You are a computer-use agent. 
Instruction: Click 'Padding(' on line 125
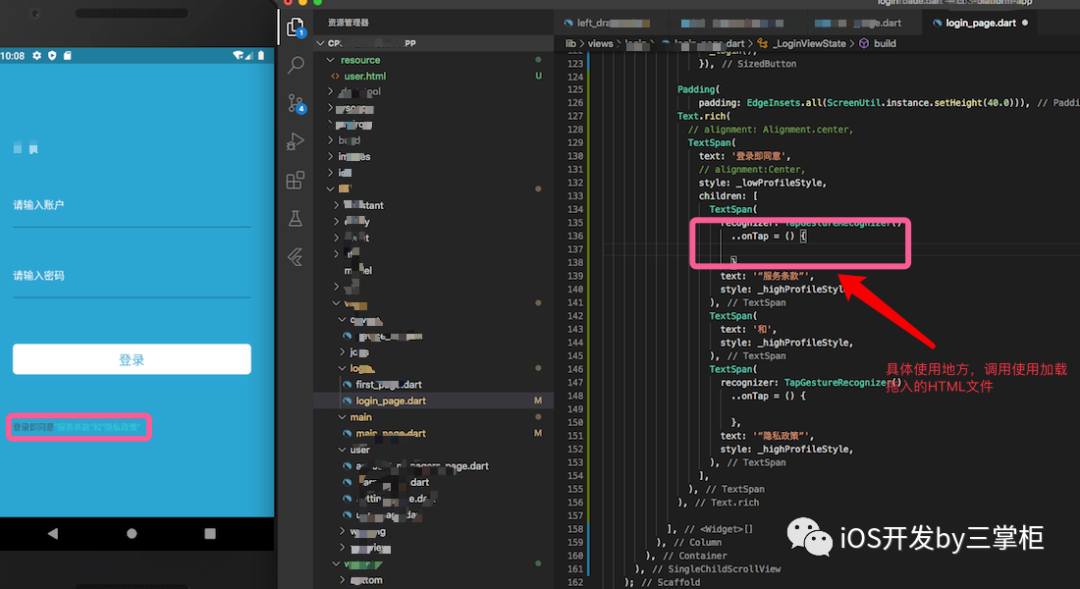(698, 89)
